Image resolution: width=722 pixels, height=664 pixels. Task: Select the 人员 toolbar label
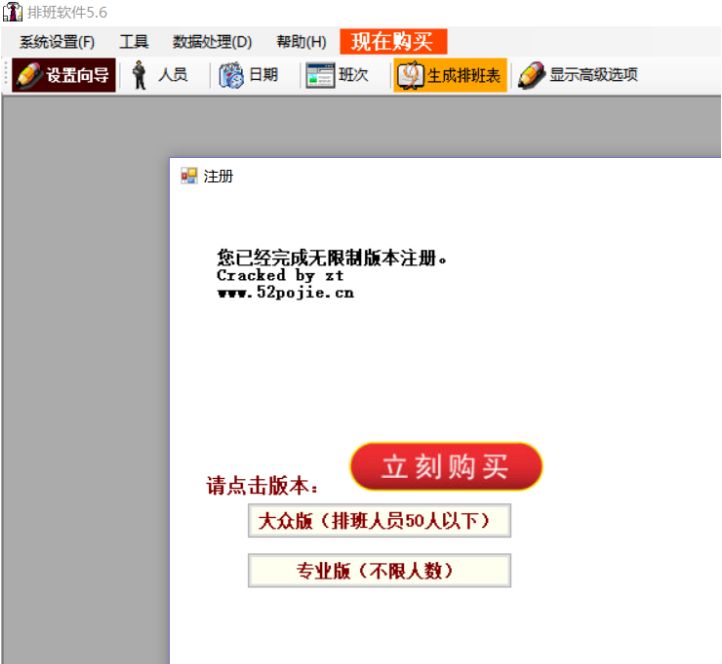tap(173, 75)
